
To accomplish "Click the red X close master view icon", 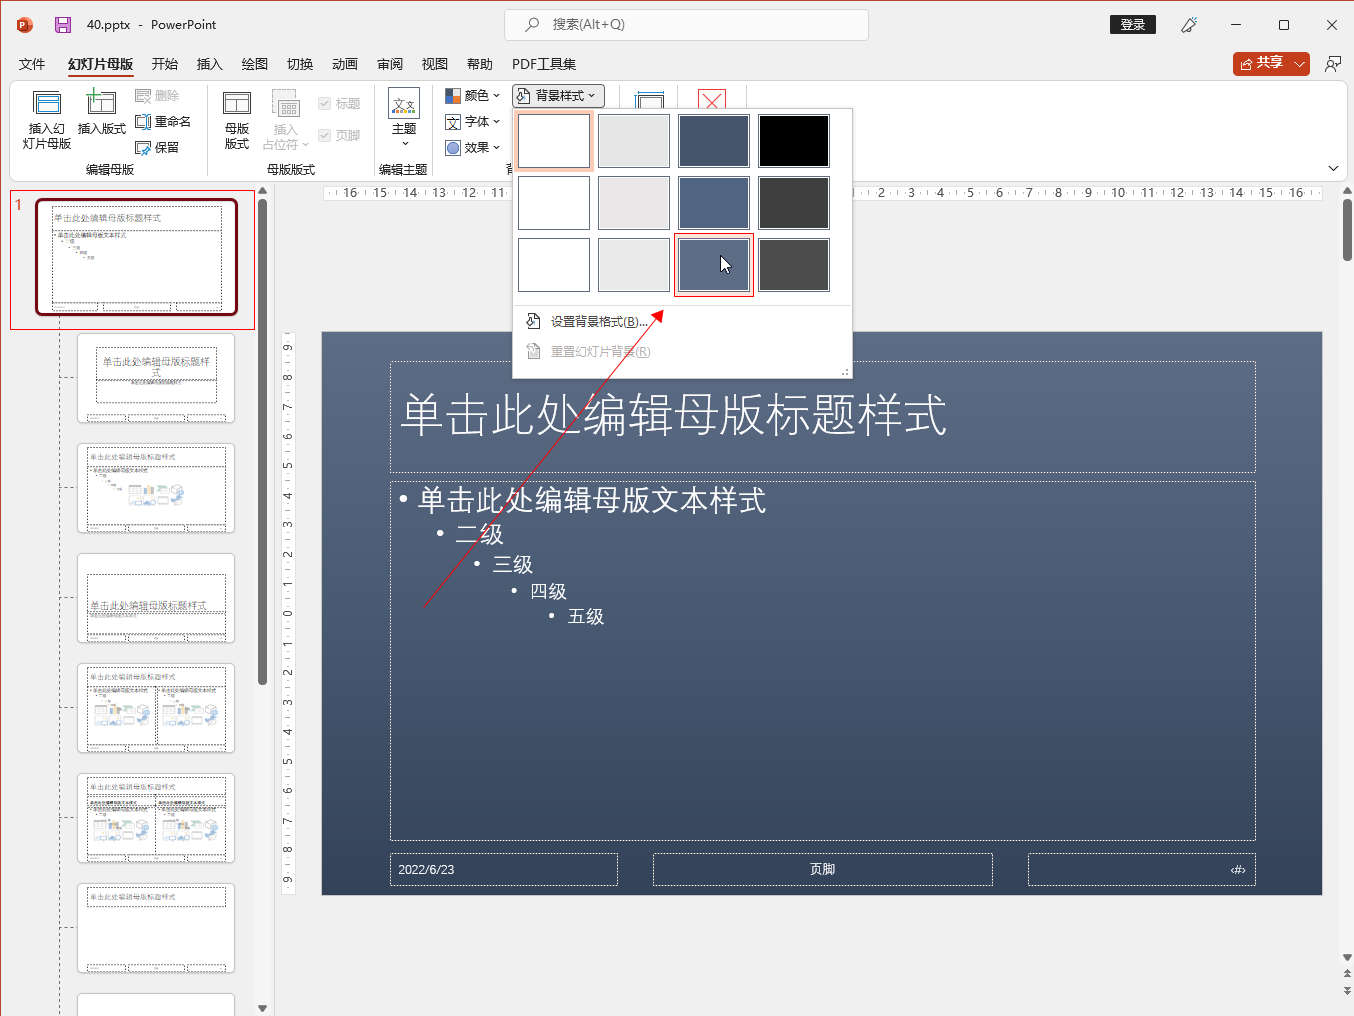I will point(712,99).
